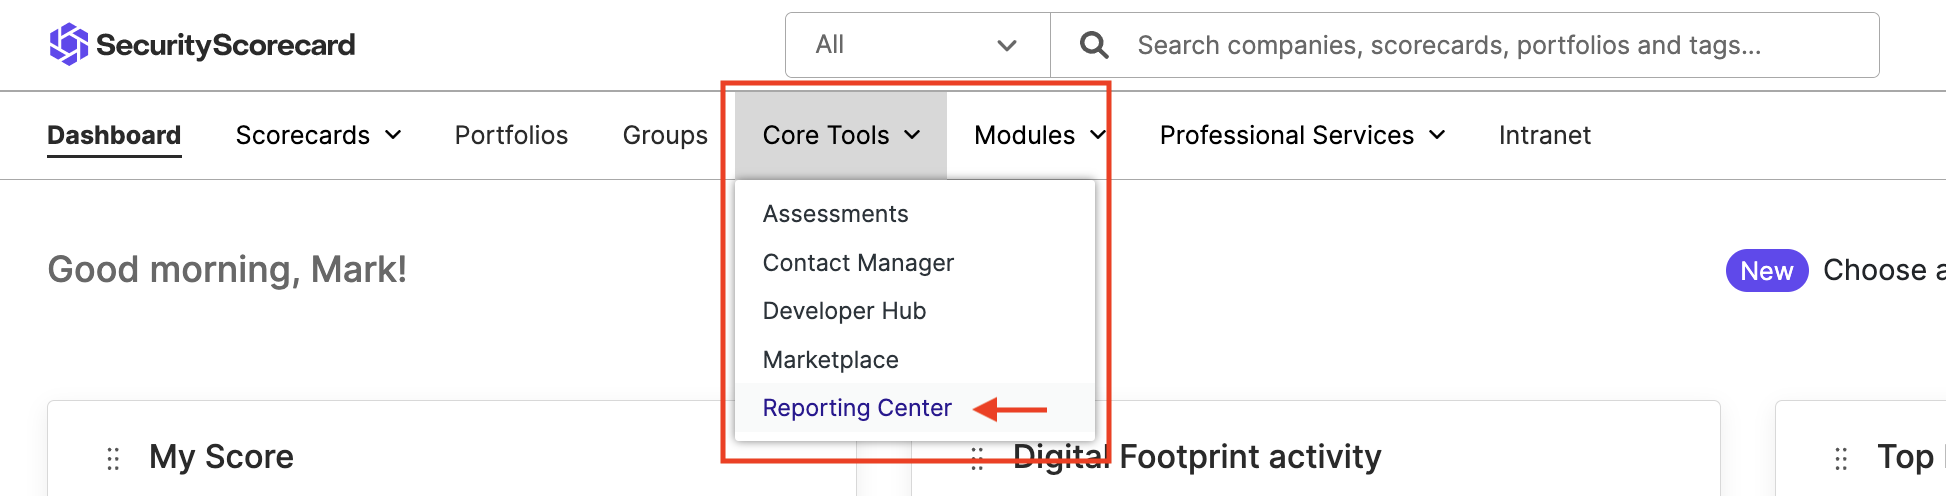This screenshot has width=1946, height=496.
Task: Open the All search filter dropdown
Action: click(918, 45)
